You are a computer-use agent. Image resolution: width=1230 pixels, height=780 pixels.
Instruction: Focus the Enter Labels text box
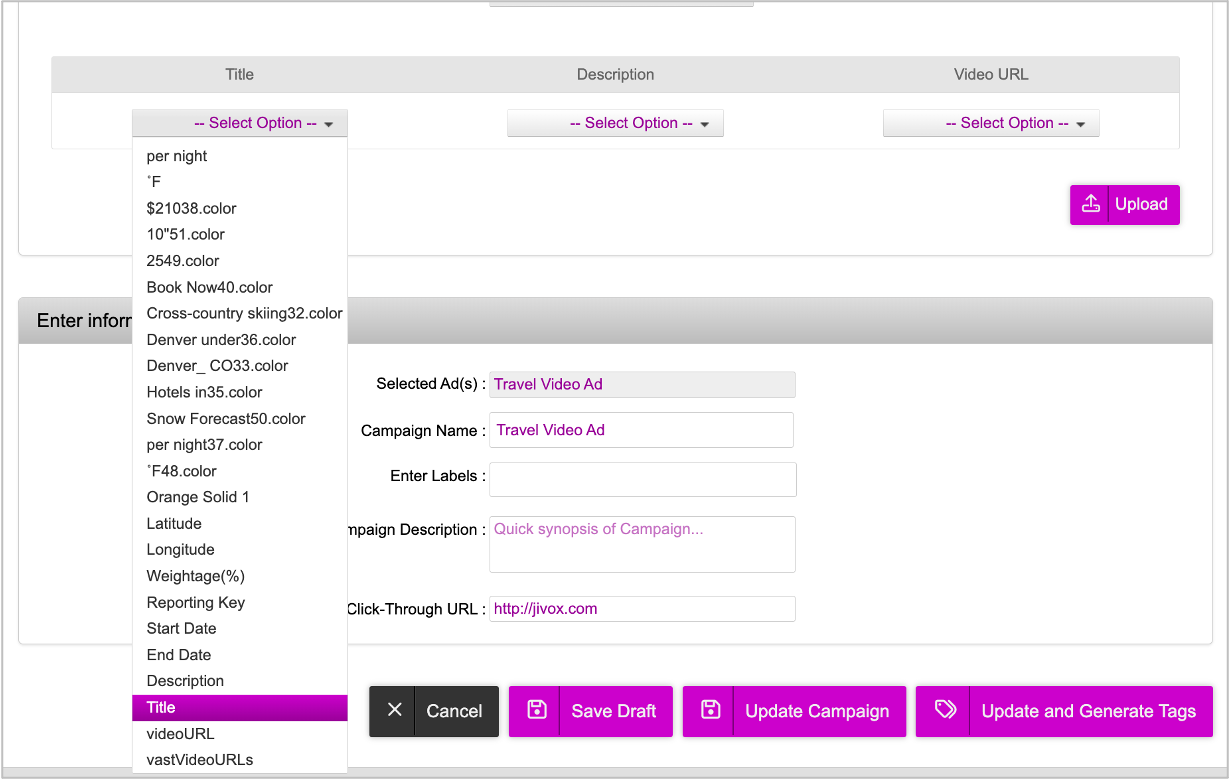642,479
